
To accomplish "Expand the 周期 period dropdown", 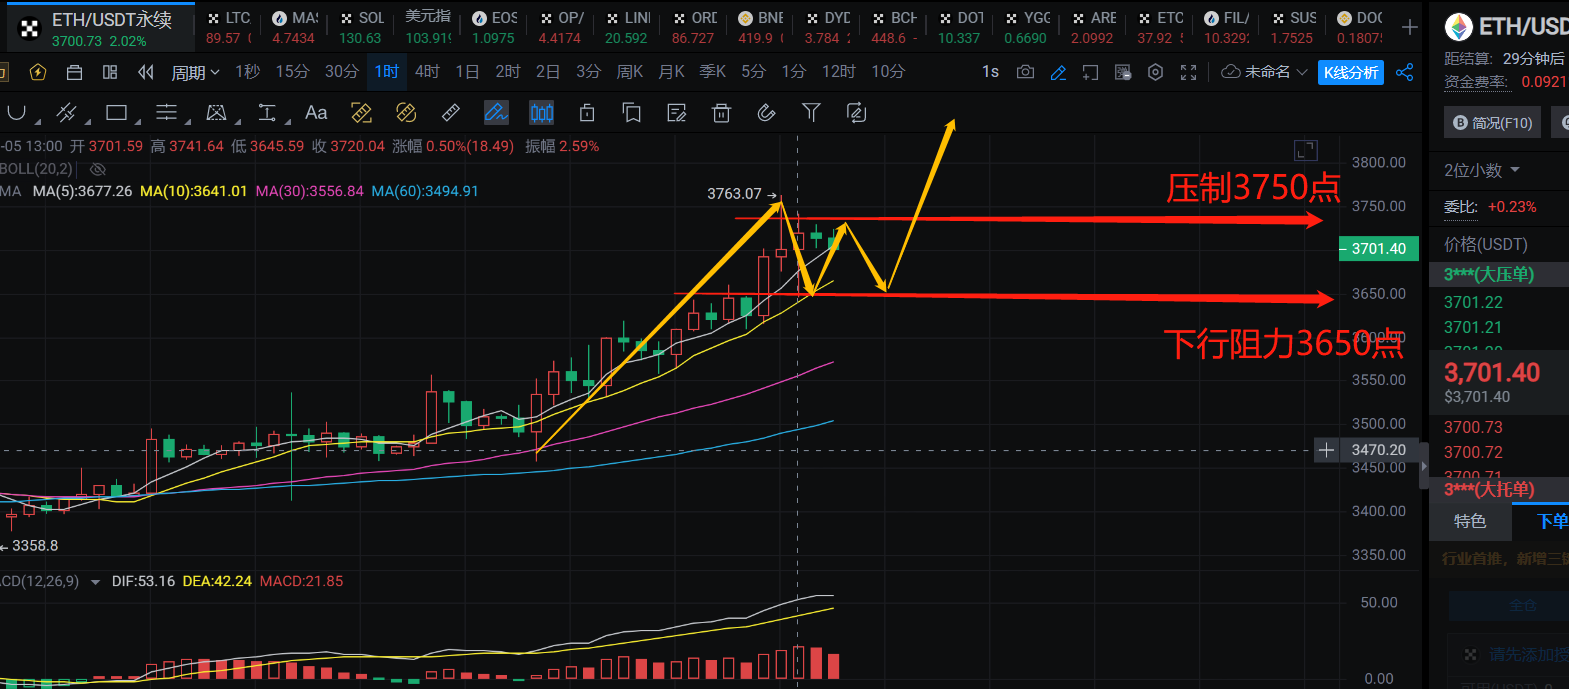I will pyautogui.click(x=195, y=72).
